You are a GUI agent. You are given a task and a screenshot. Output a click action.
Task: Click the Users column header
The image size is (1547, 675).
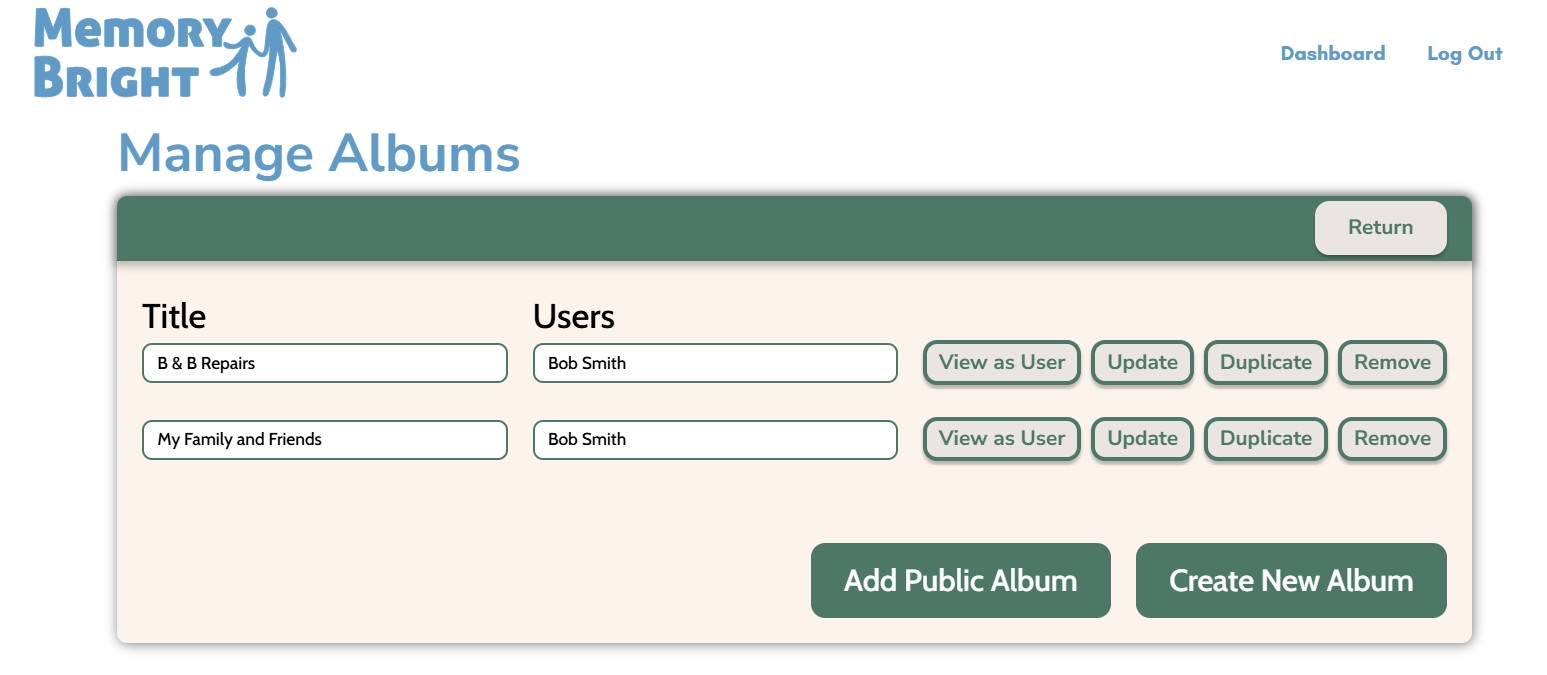[x=573, y=317]
